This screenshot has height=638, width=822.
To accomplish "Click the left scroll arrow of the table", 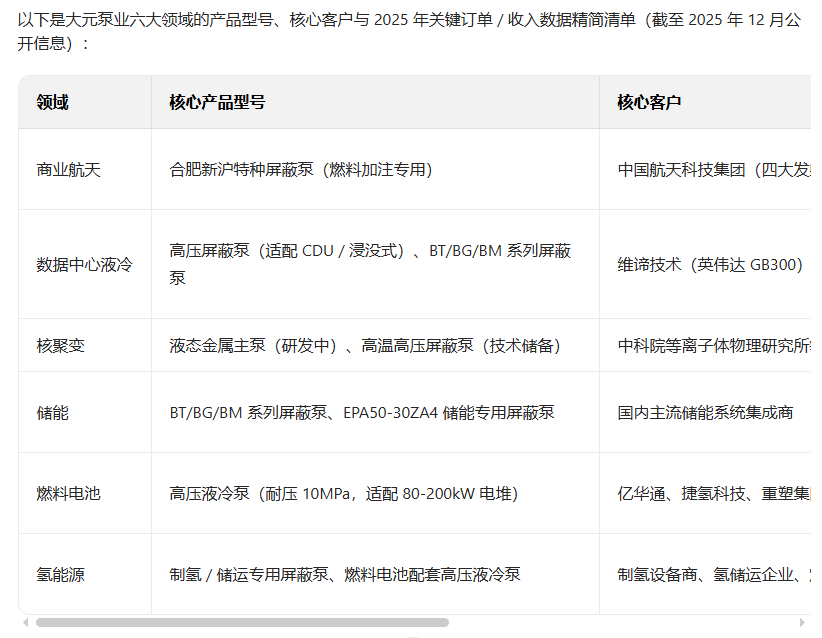I will 25,622.
